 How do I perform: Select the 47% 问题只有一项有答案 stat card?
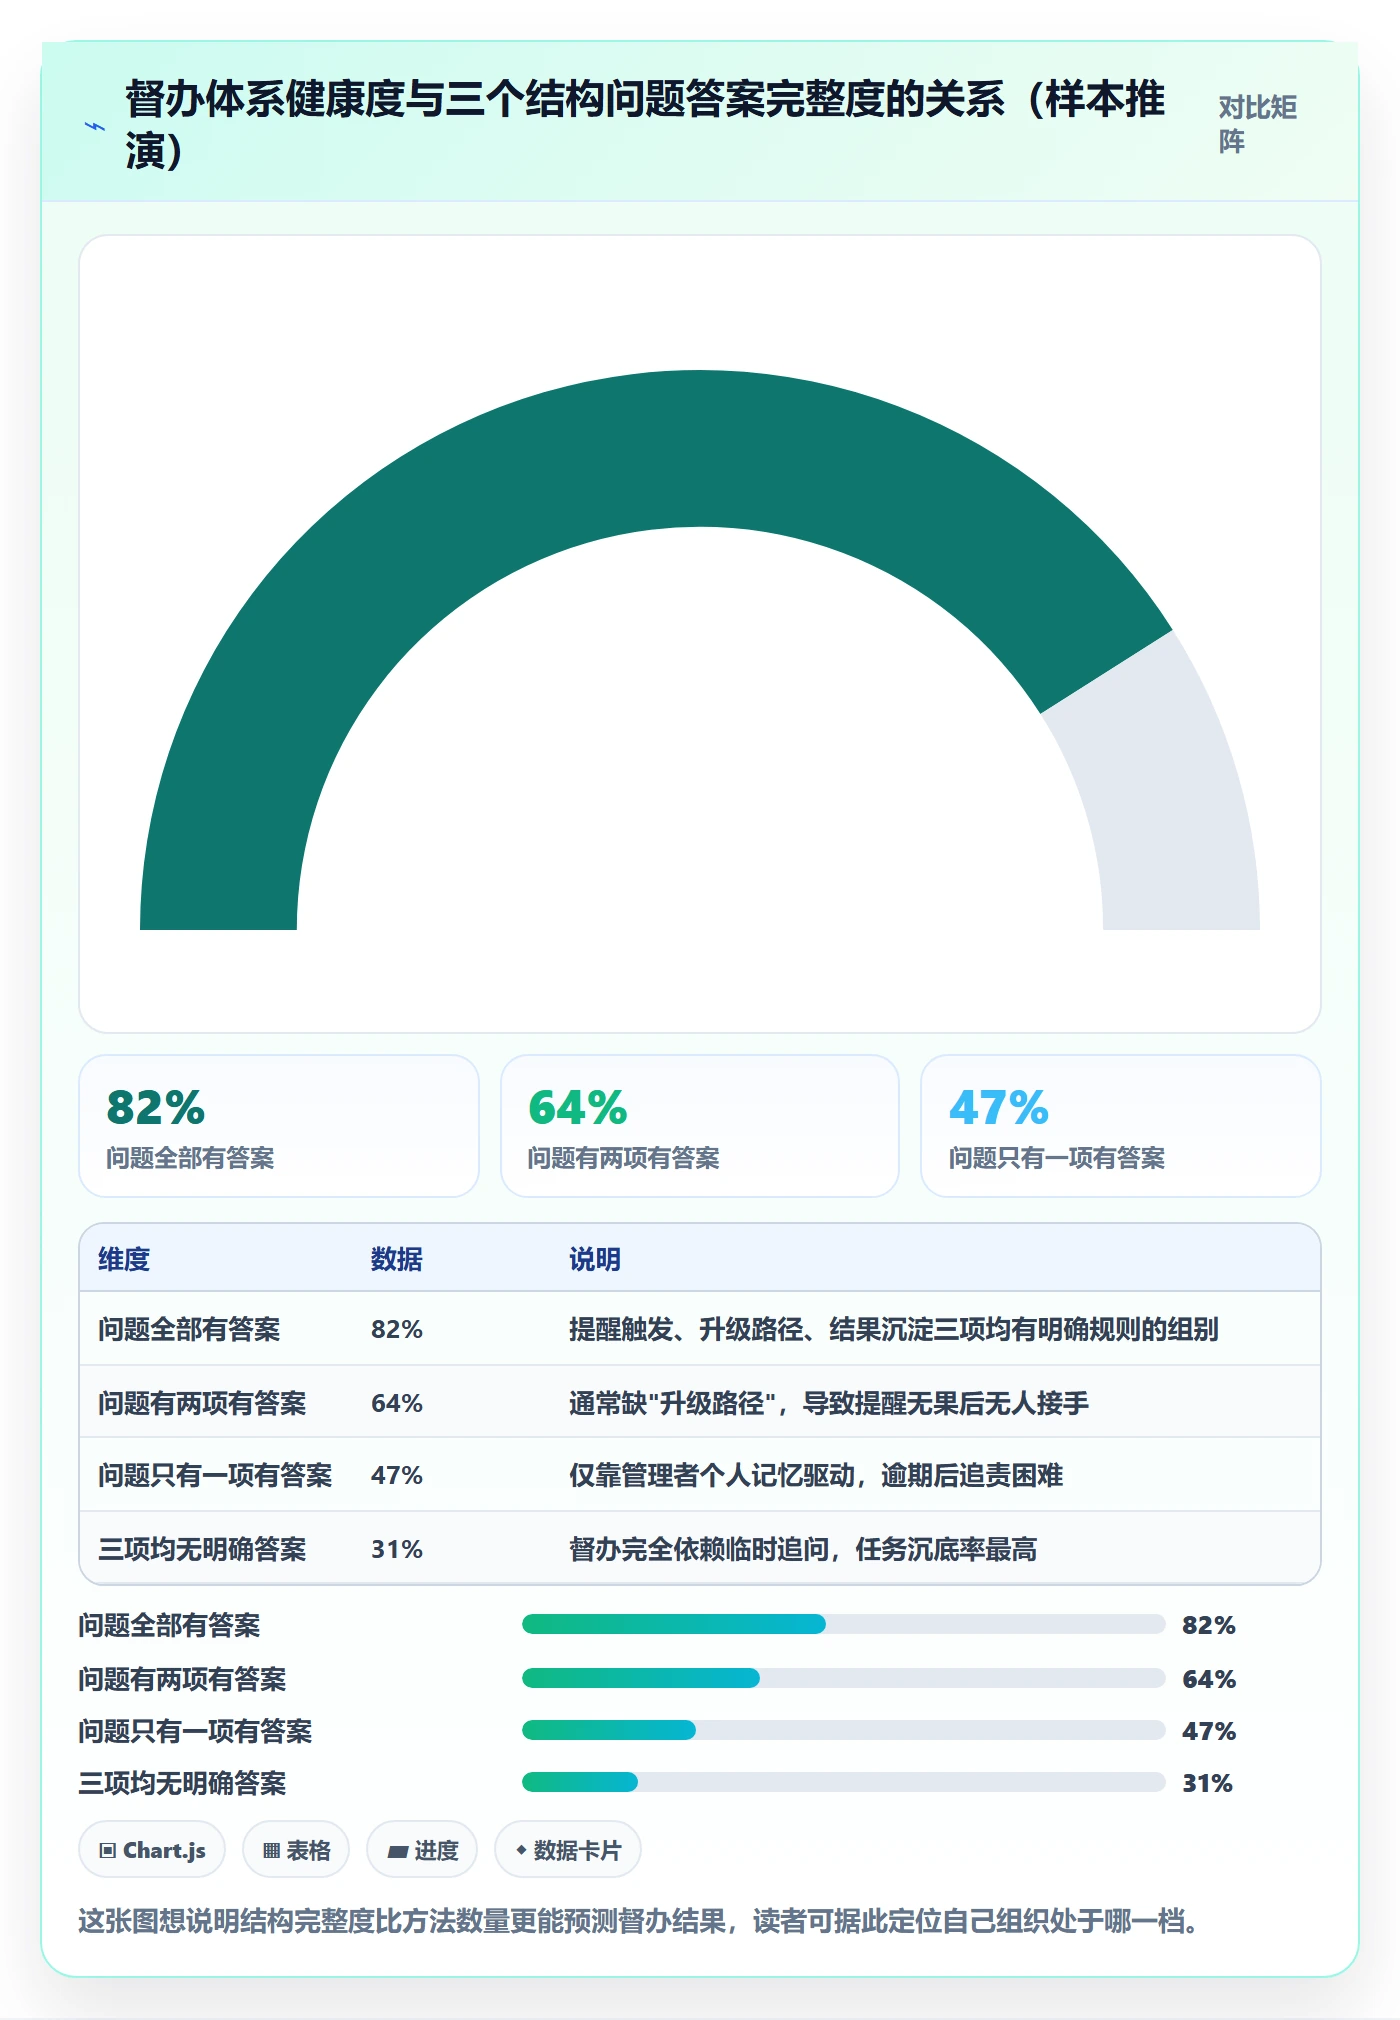[1121, 1126]
